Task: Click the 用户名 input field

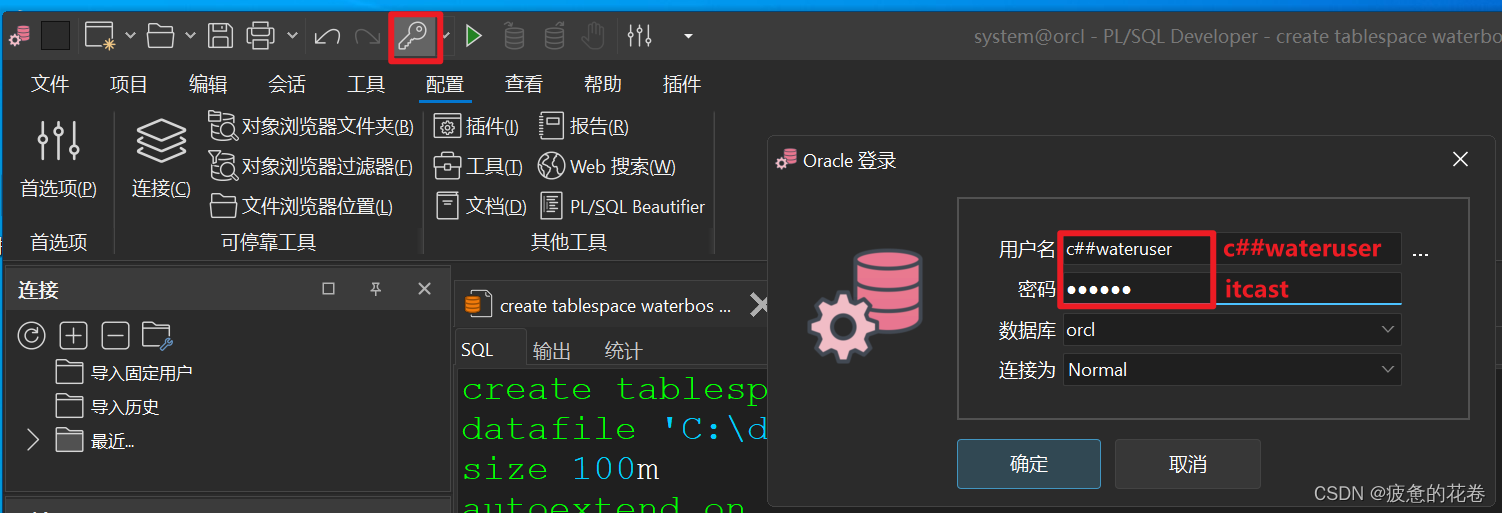Action: coord(1232,249)
